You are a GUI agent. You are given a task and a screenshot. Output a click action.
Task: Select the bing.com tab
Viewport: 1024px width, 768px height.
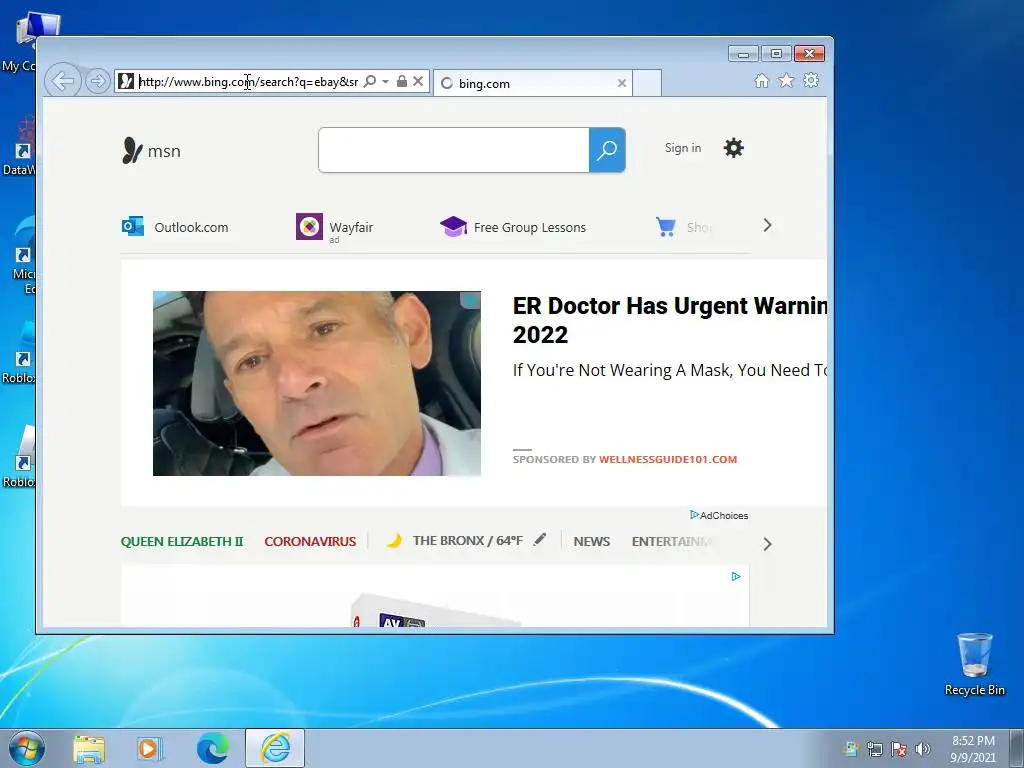532,83
